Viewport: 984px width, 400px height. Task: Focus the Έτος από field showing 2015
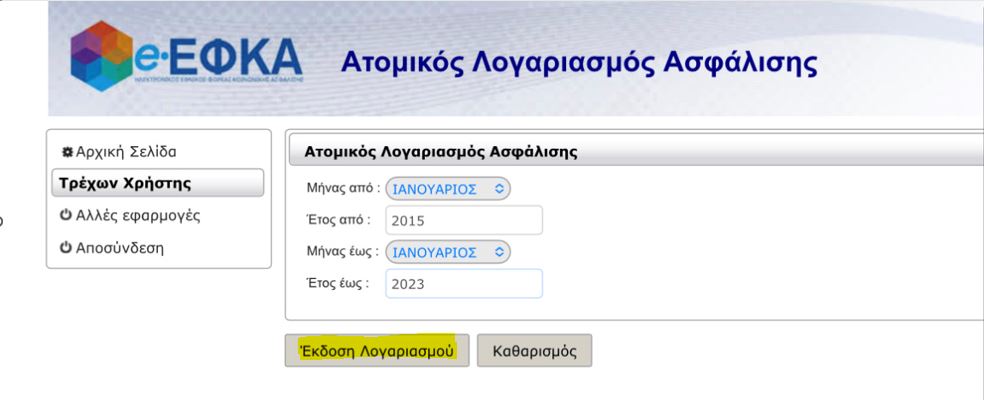(463, 220)
